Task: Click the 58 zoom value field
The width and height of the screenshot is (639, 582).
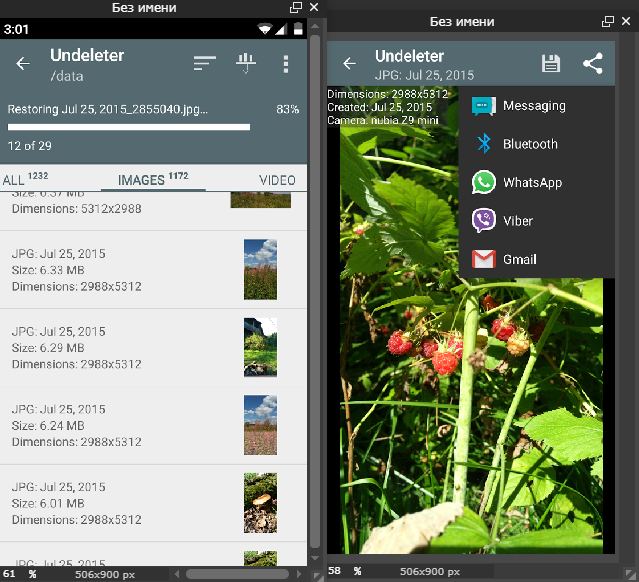Action: pos(334,571)
